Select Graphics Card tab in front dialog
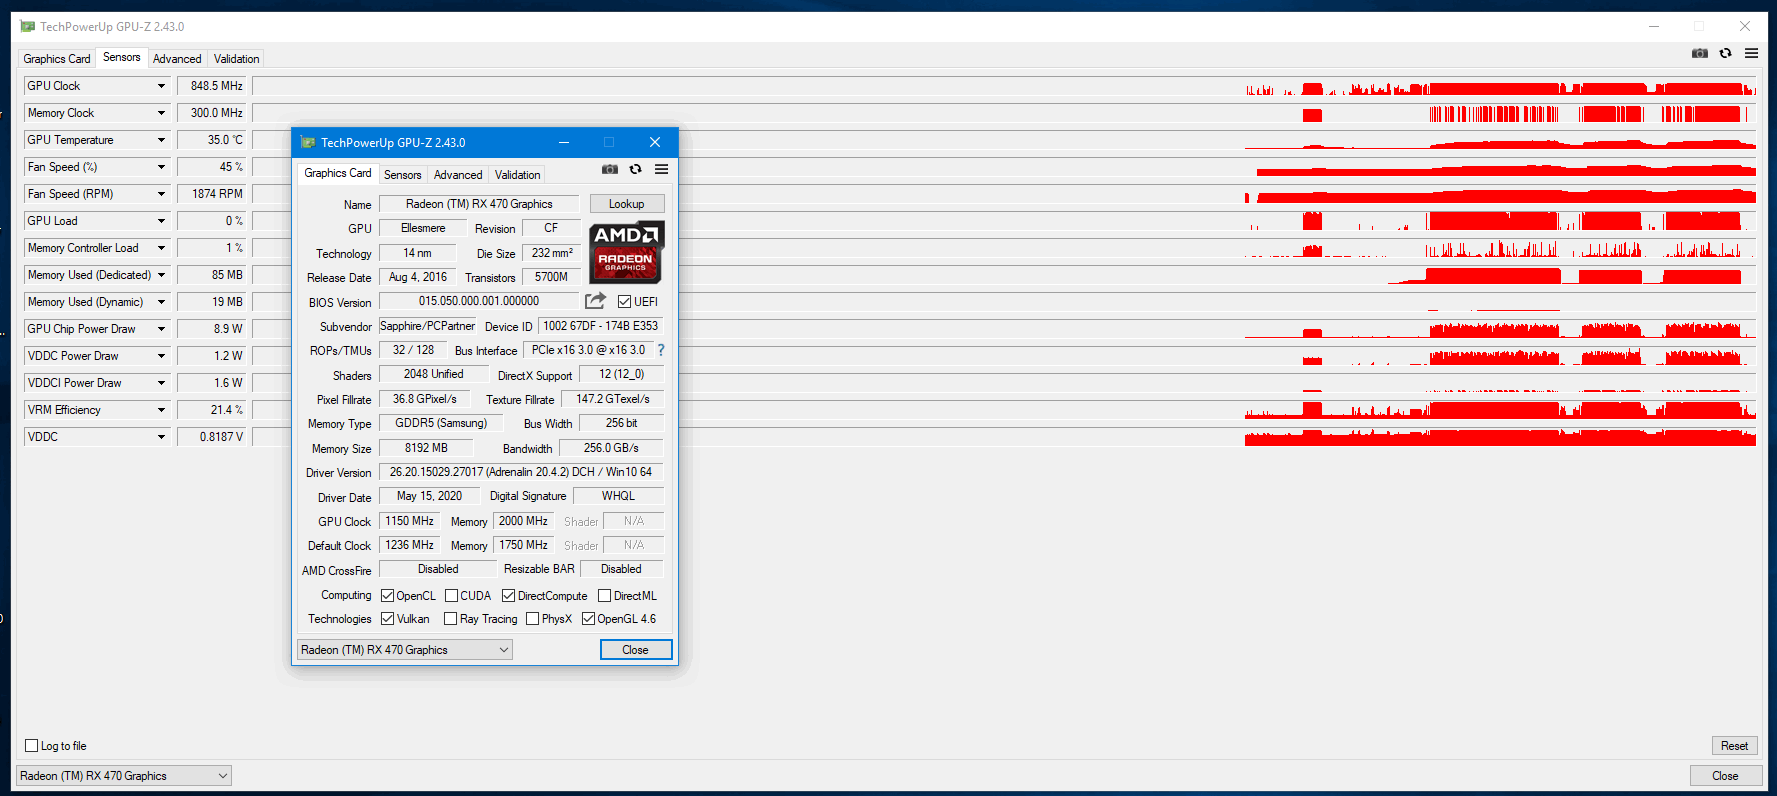 [338, 173]
